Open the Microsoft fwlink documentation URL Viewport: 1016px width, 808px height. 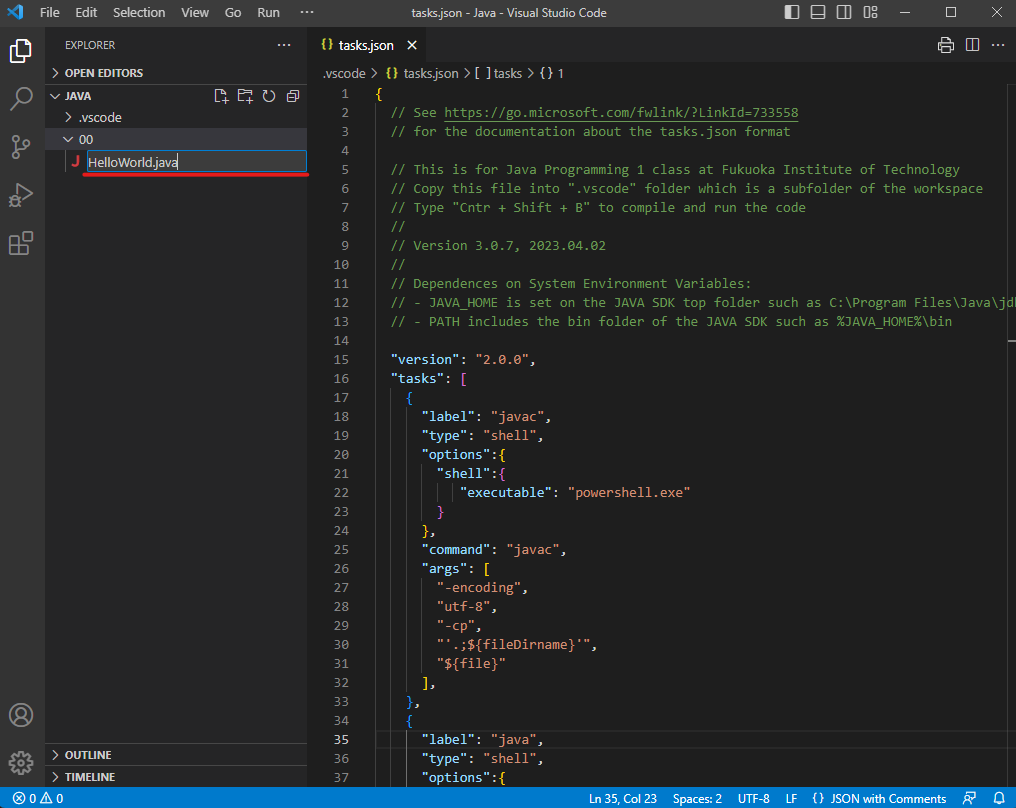[620, 113]
